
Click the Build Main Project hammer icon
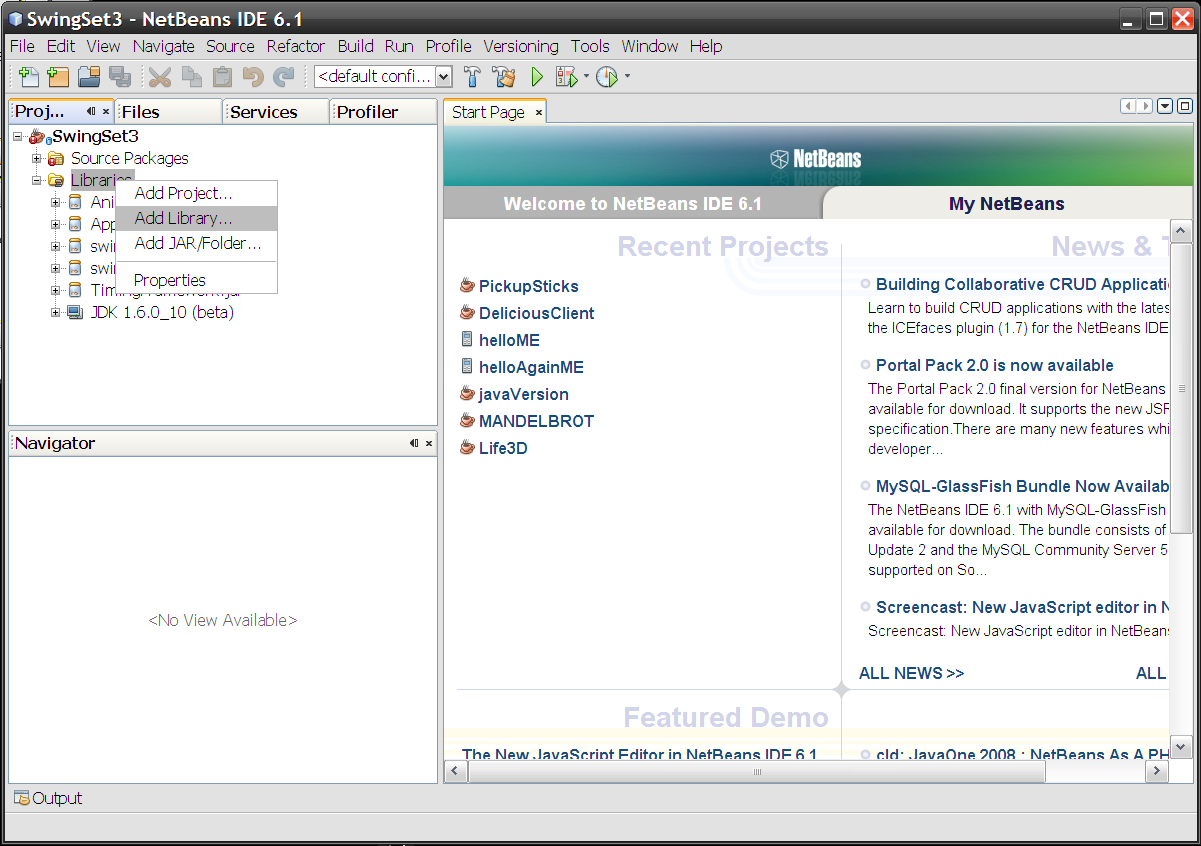(x=473, y=77)
